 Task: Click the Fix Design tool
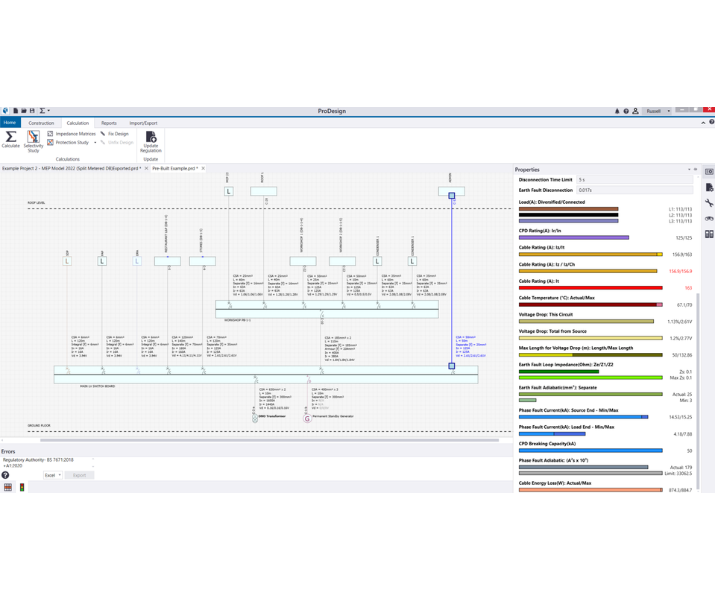pyautogui.click(x=115, y=133)
